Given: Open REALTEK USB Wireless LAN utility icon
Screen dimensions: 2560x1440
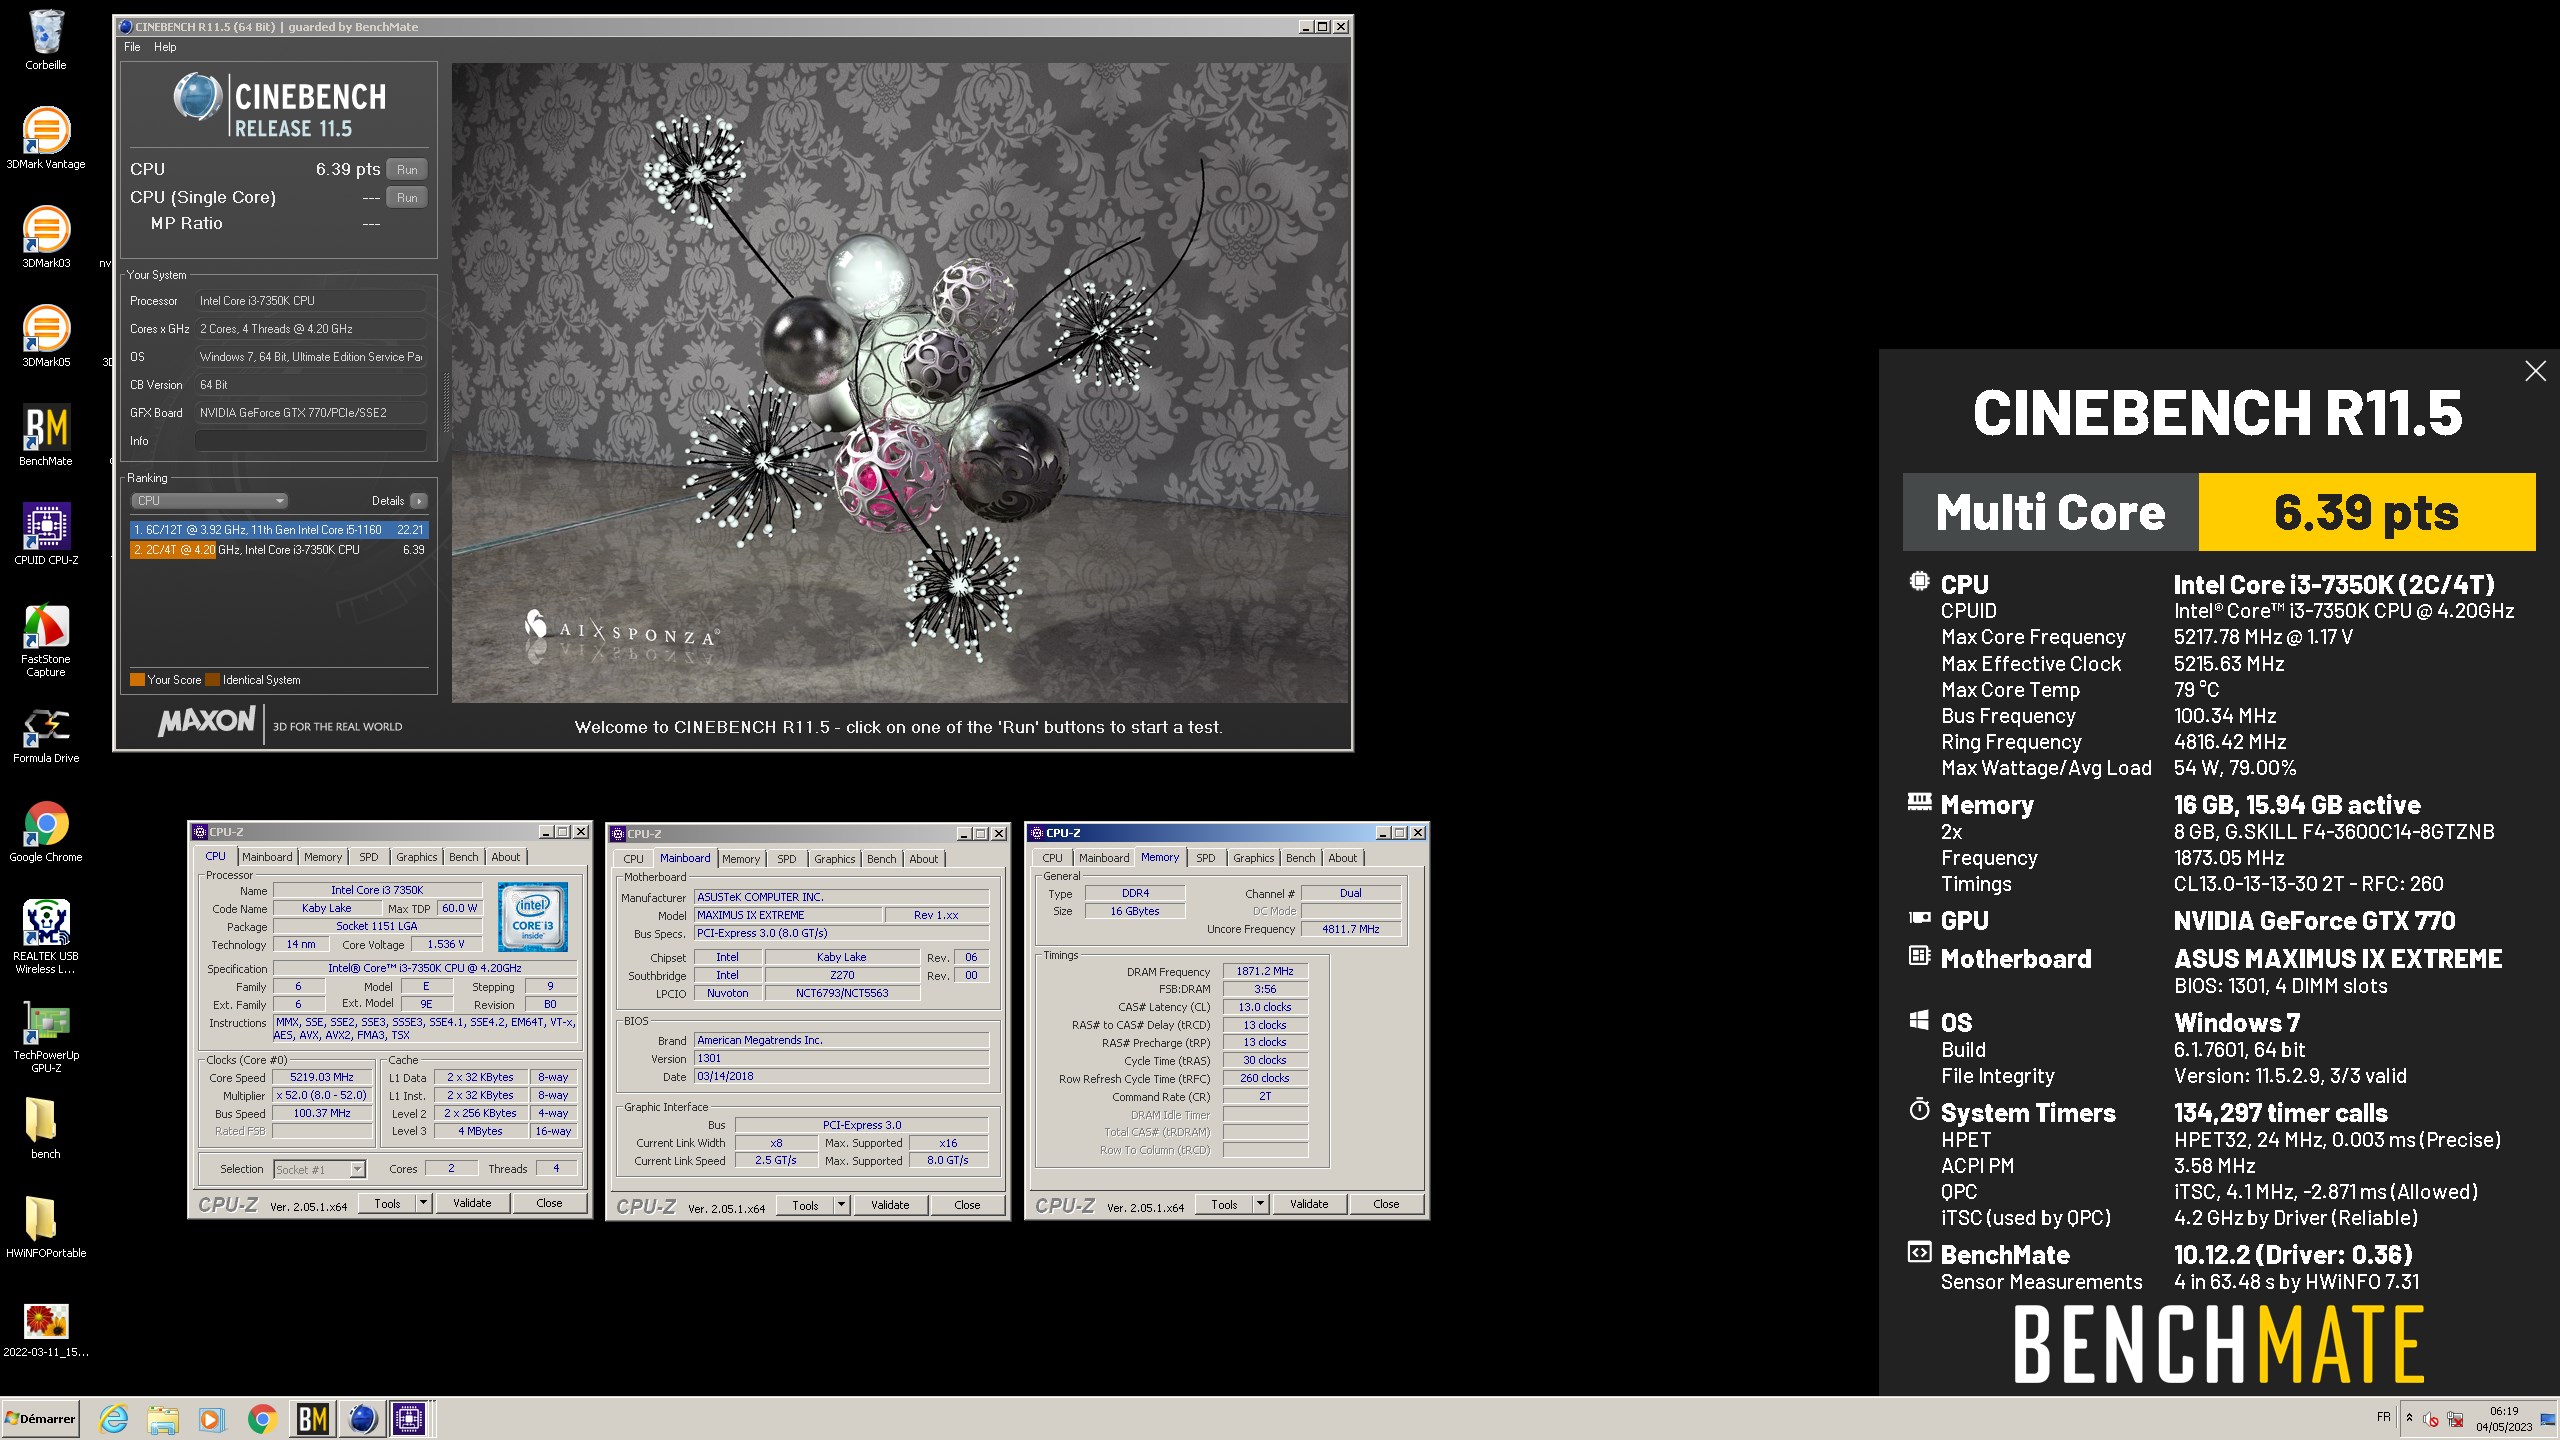Looking at the screenshot, I should click(46, 937).
